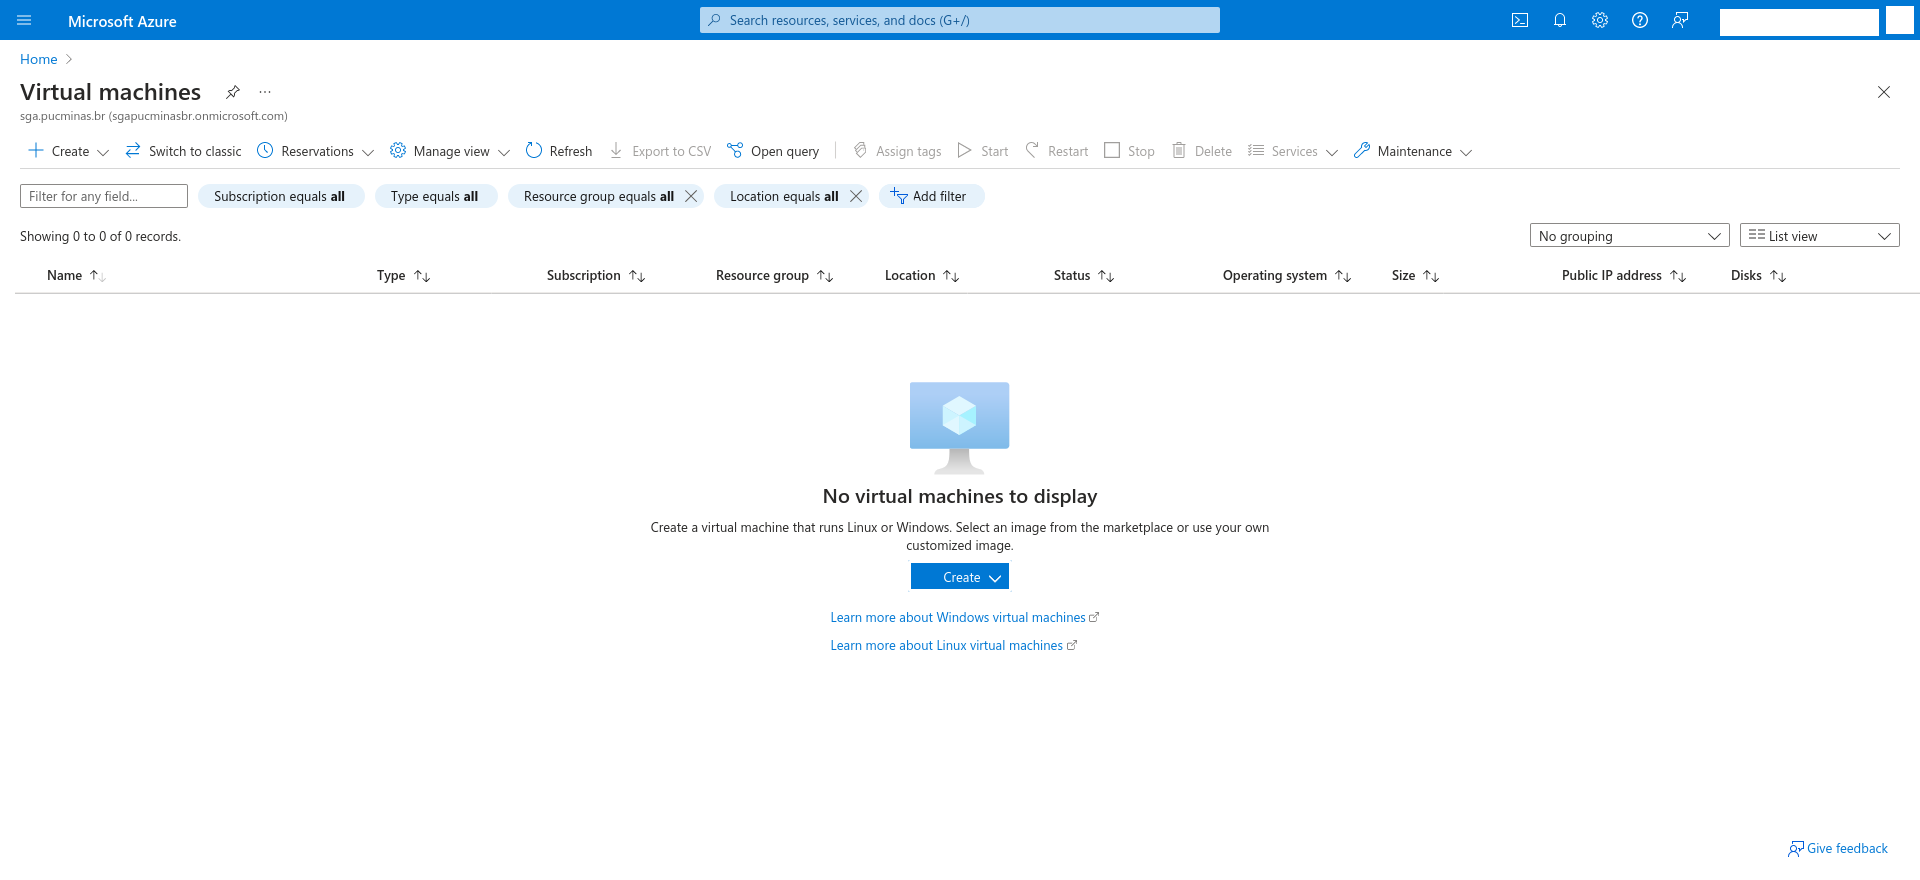Click Add filter
1920x880 pixels.
point(931,196)
